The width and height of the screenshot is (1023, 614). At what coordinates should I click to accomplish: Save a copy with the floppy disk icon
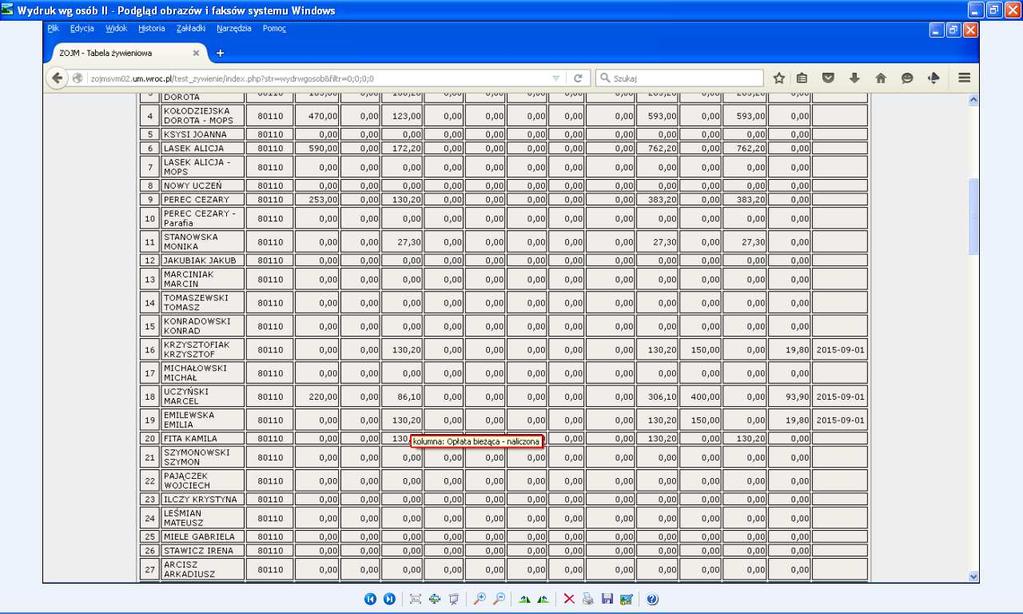pyautogui.click(x=607, y=599)
